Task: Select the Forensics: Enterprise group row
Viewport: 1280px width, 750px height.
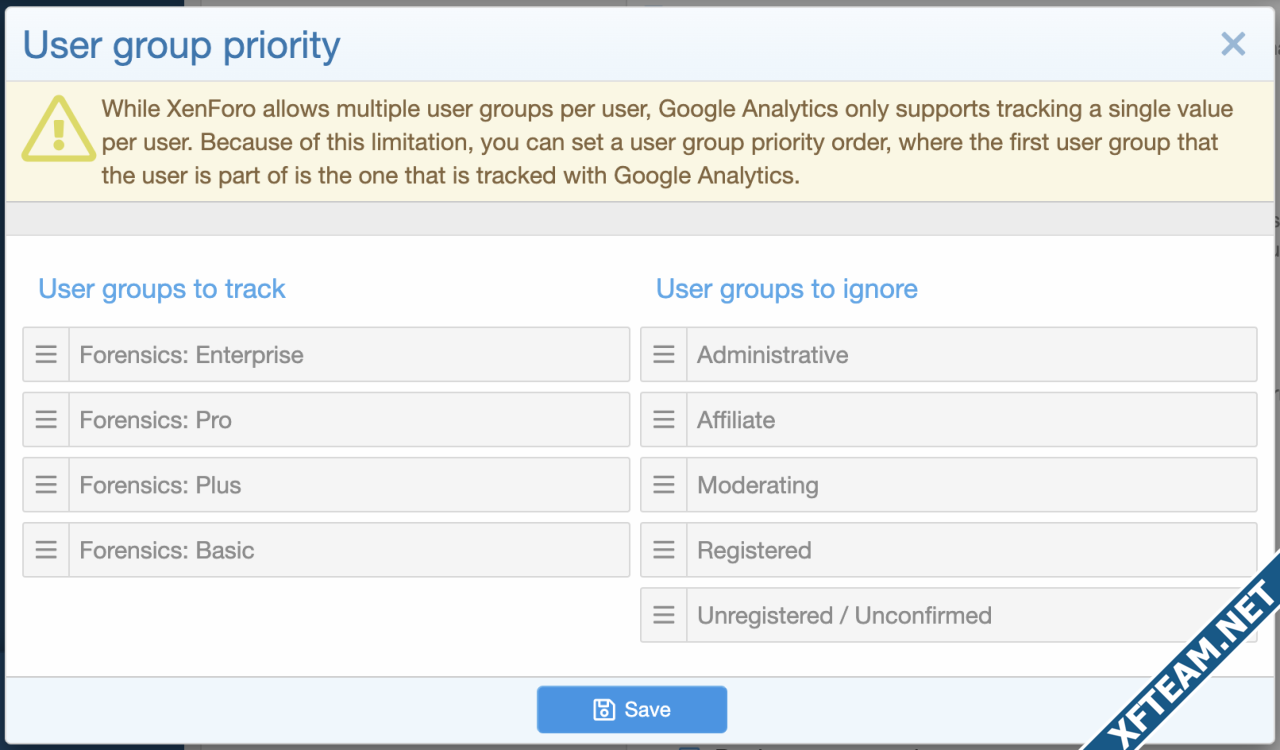Action: [x=326, y=354]
